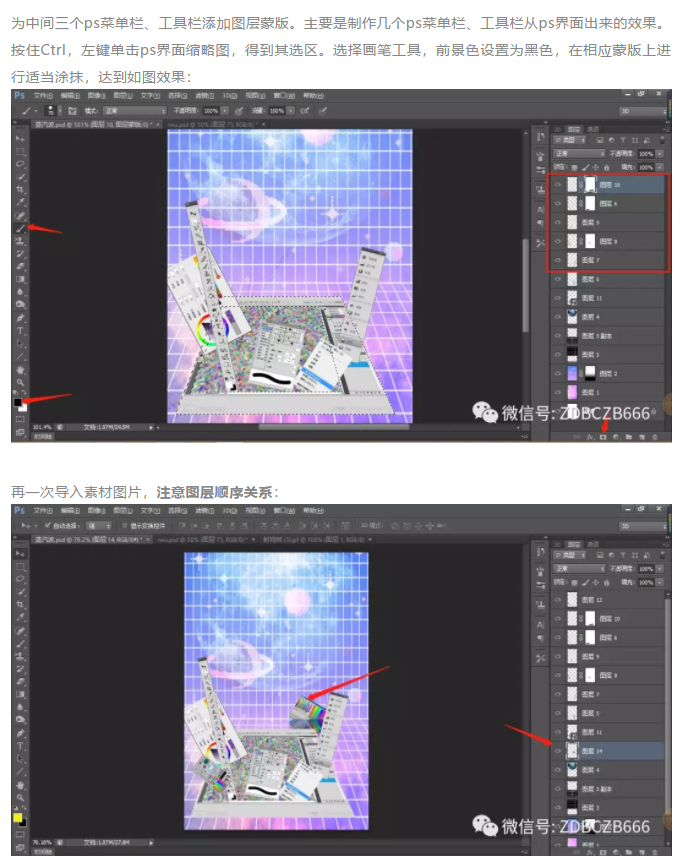Open brush 模式 dropdown in first screenshot options bar

coord(135,111)
